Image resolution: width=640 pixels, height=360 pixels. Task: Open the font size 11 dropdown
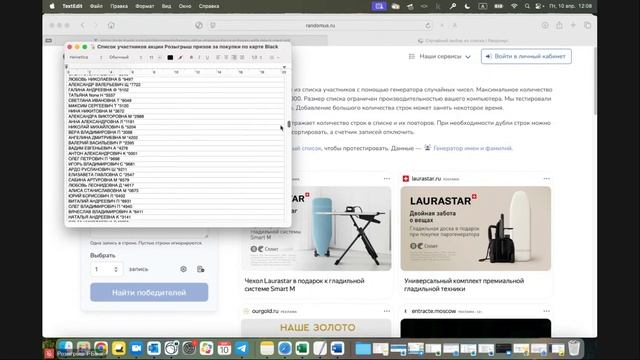155,58
